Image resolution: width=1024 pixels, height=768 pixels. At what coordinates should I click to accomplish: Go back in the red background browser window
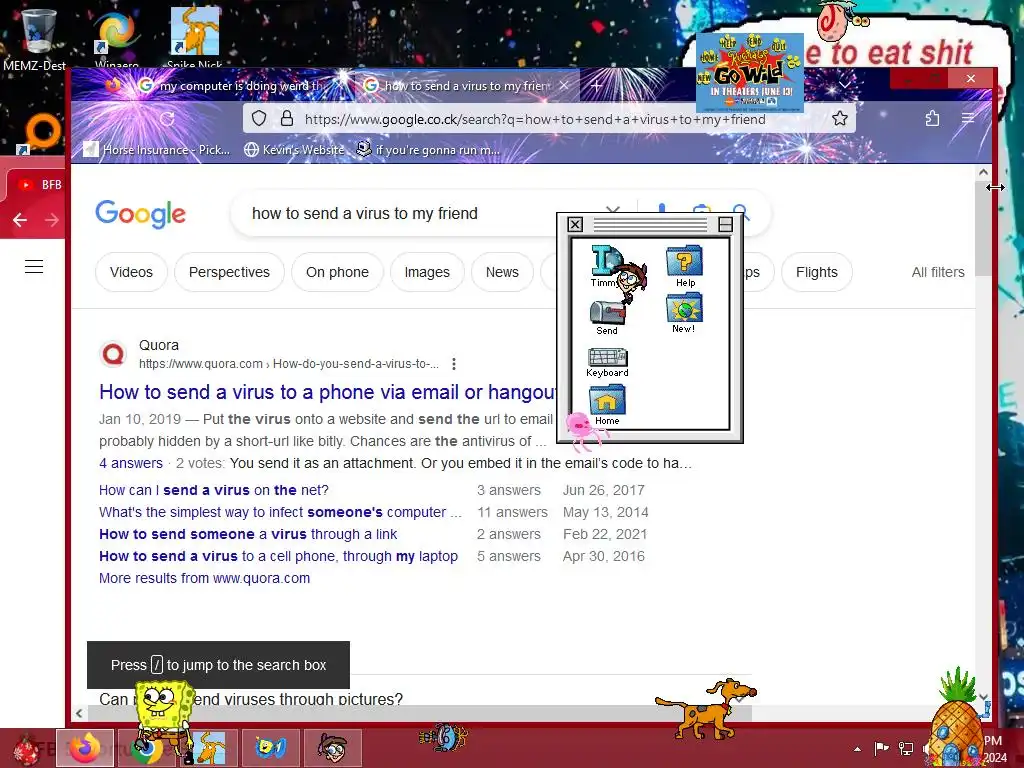(x=20, y=220)
